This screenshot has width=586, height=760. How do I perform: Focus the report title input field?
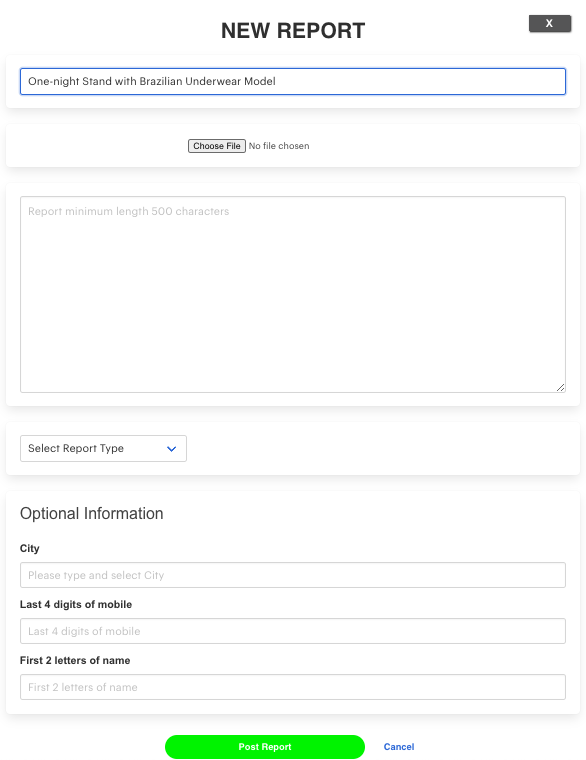click(x=293, y=81)
